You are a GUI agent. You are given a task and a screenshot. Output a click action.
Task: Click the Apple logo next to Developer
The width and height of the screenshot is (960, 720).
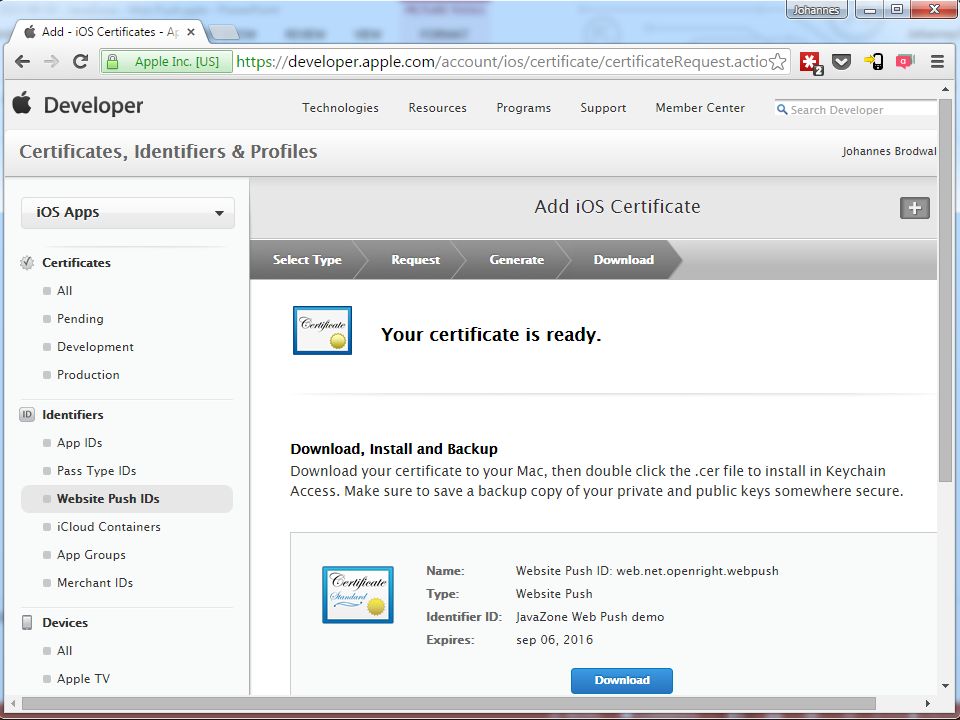22,103
